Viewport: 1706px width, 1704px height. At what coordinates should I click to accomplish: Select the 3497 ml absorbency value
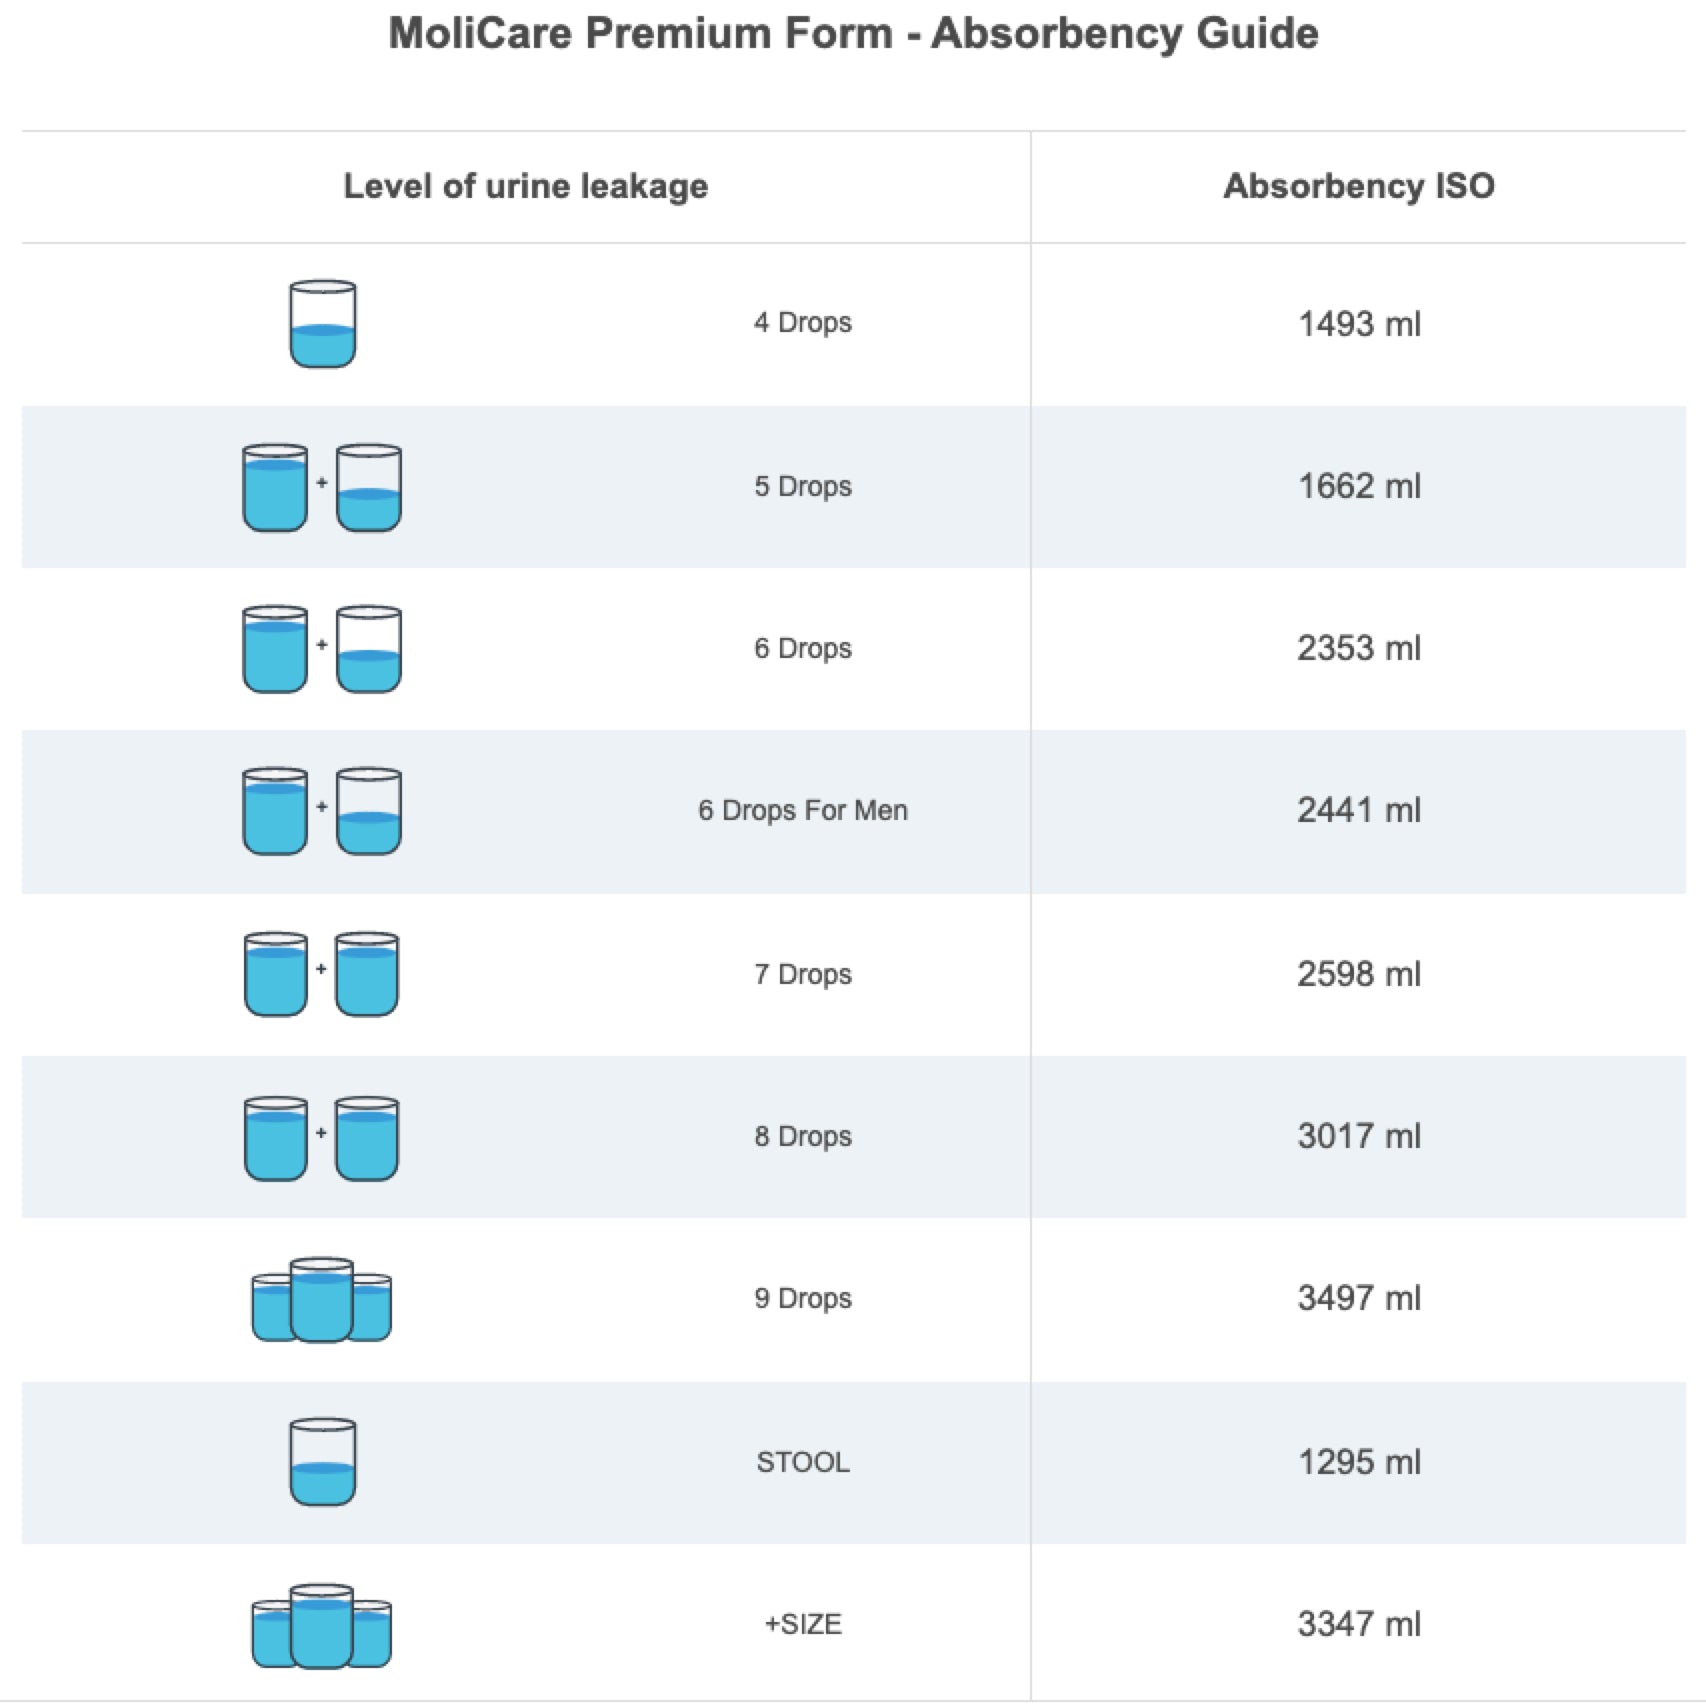pyautogui.click(x=1359, y=1298)
